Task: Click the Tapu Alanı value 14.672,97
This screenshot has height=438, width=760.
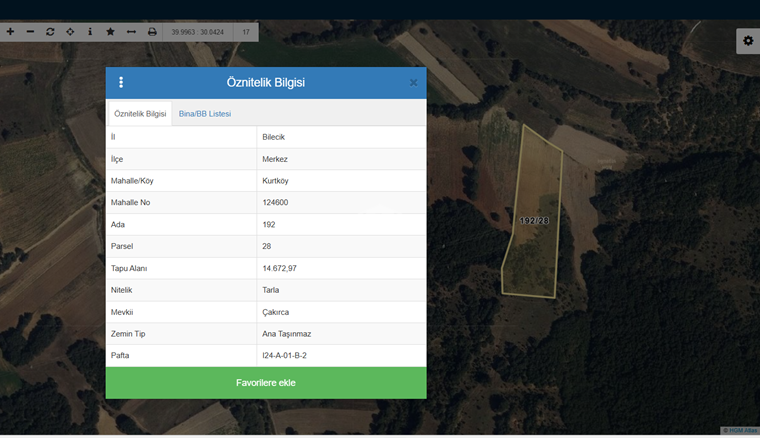Action: click(x=279, y=269)
